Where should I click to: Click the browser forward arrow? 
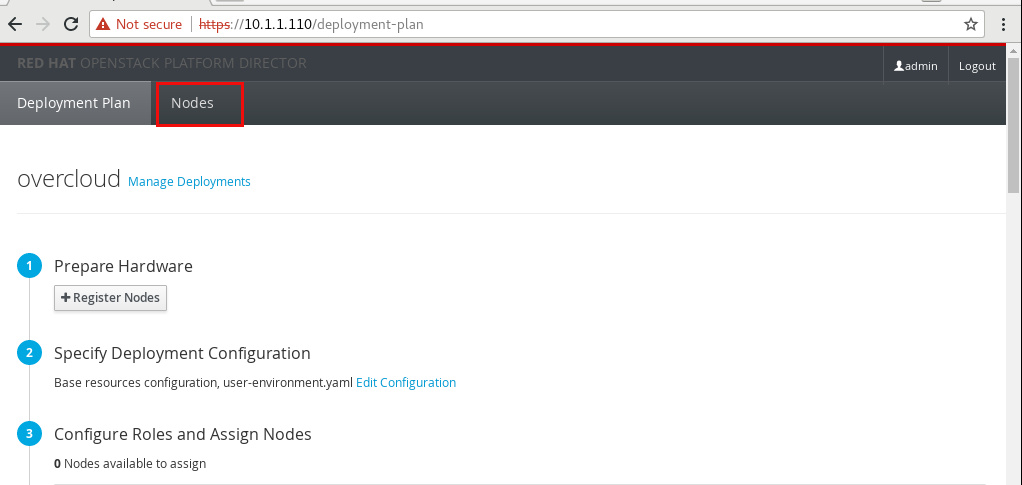43,25
